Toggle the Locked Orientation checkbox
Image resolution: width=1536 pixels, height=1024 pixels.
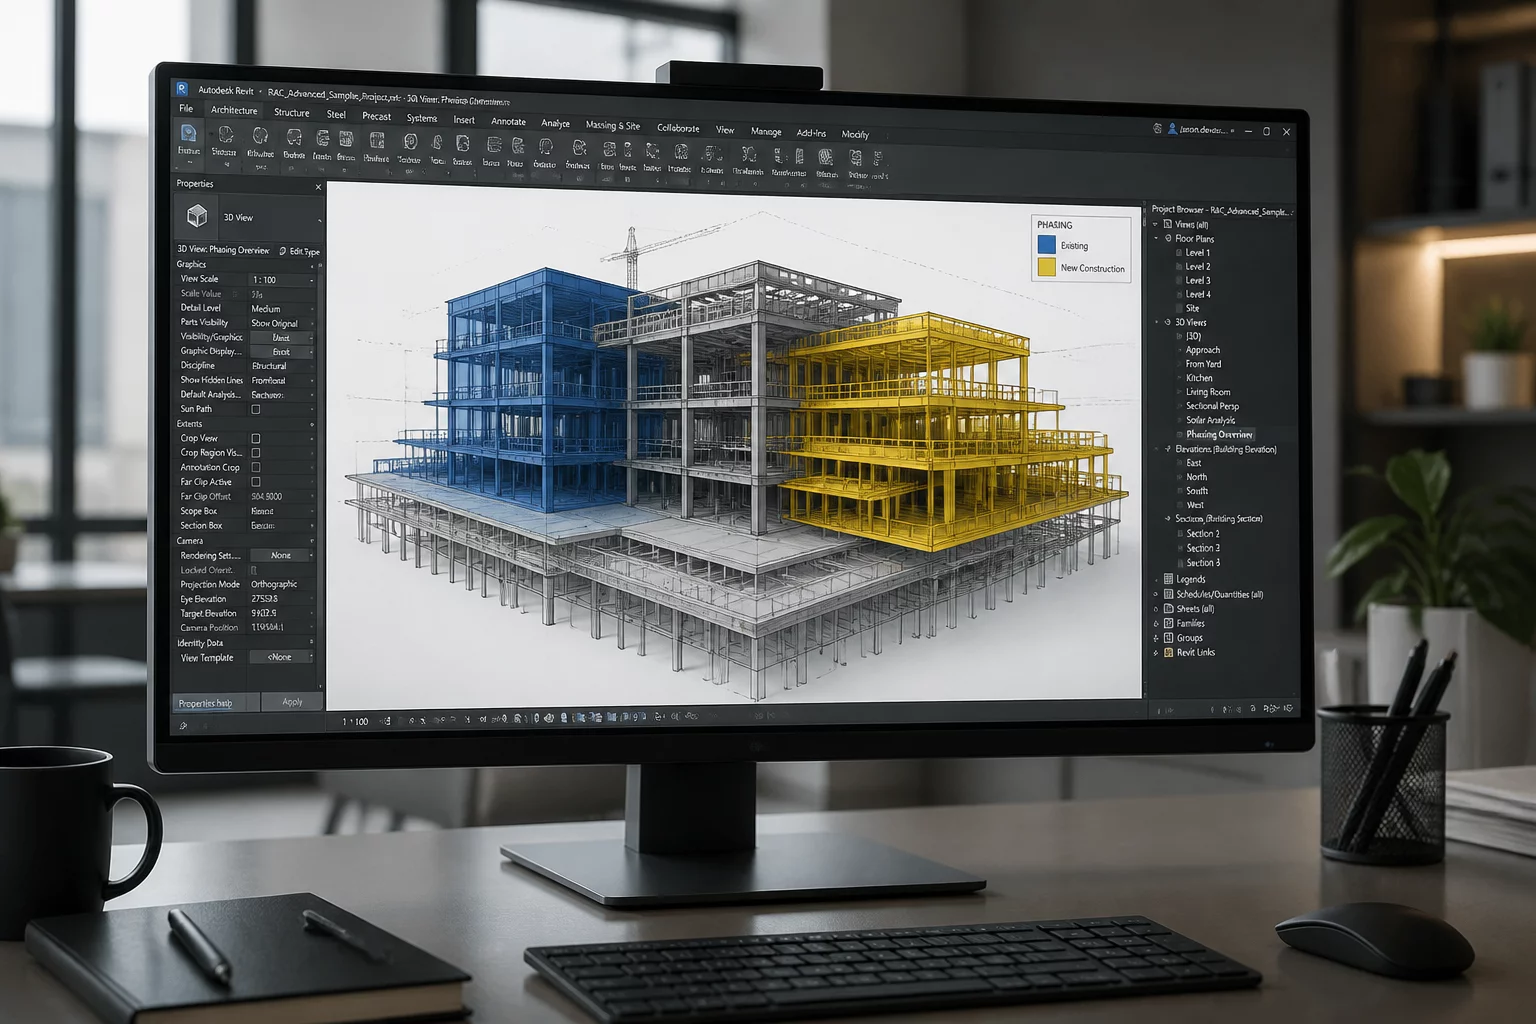253,570
